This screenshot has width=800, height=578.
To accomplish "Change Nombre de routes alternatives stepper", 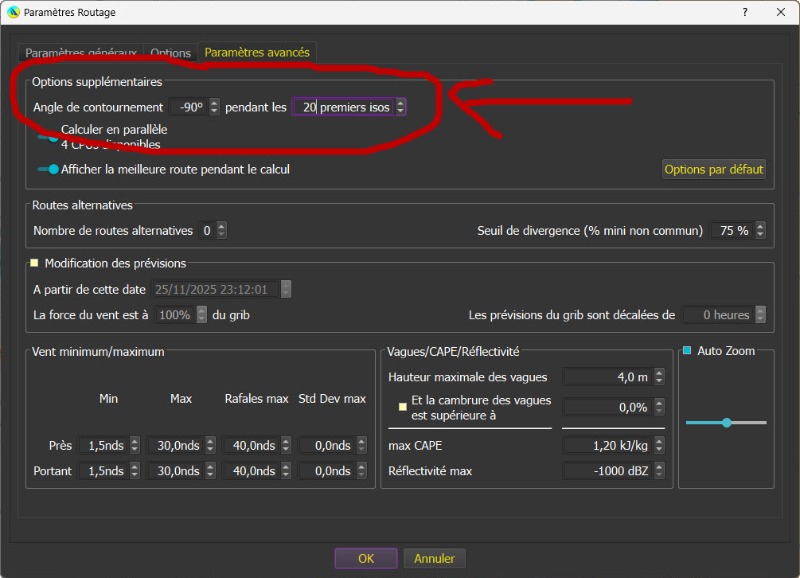I will tap(221, 230).
